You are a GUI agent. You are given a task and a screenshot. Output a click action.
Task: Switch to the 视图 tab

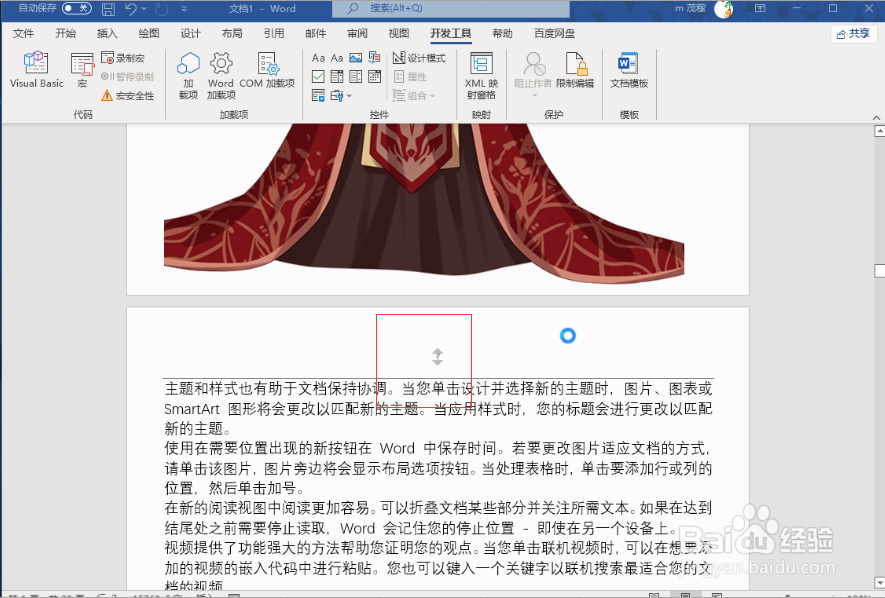398,33
